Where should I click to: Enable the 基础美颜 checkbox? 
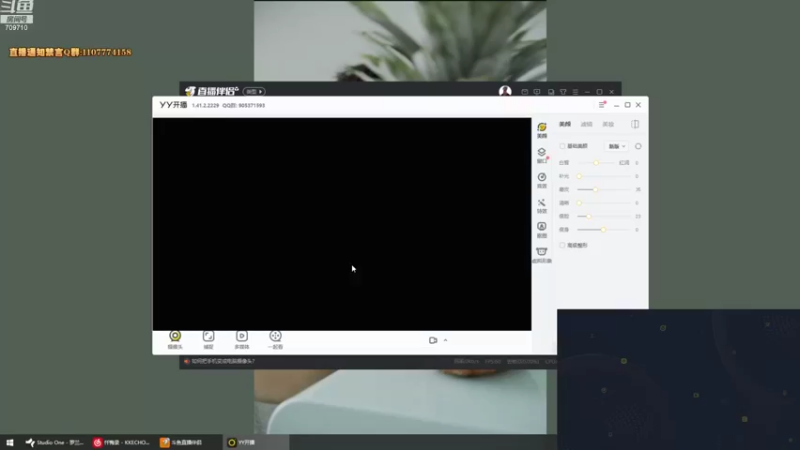coord(562,146)
